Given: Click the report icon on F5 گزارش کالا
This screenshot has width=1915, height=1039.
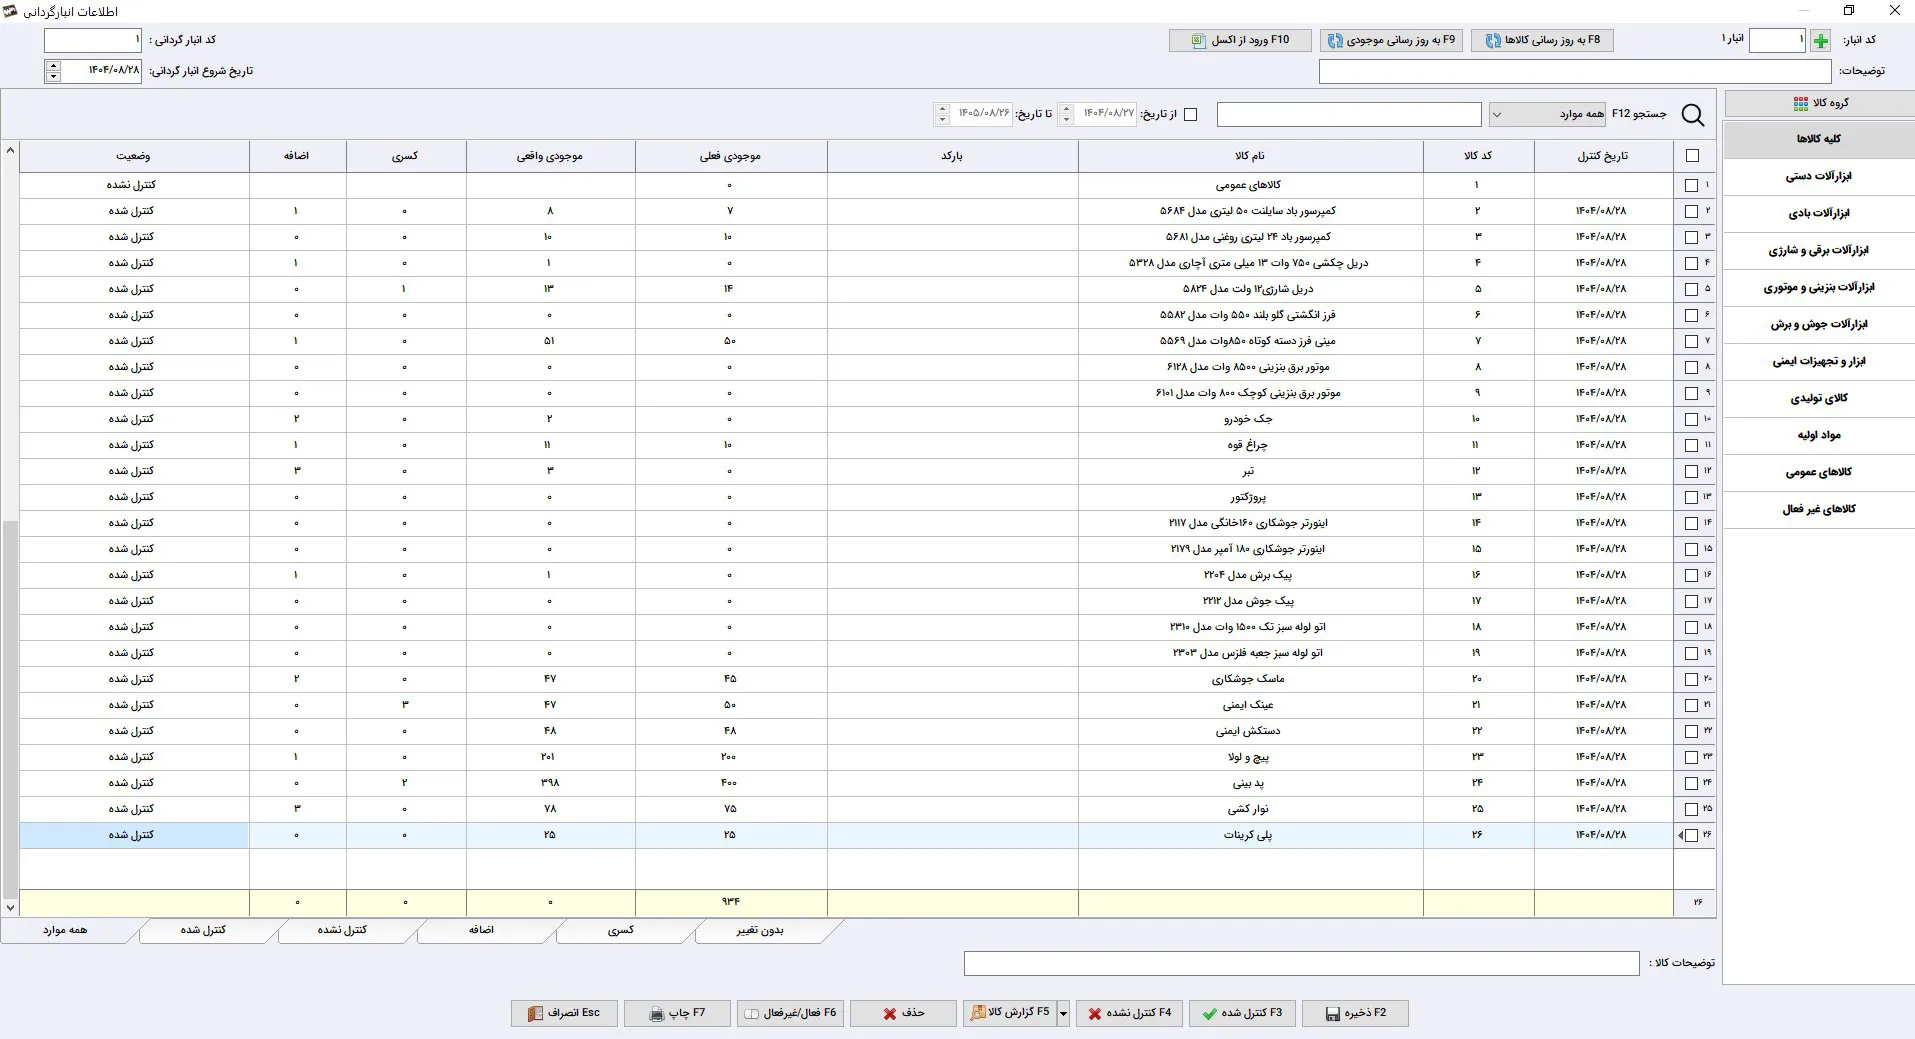Looking at the screenshot, I should 978,1014.
